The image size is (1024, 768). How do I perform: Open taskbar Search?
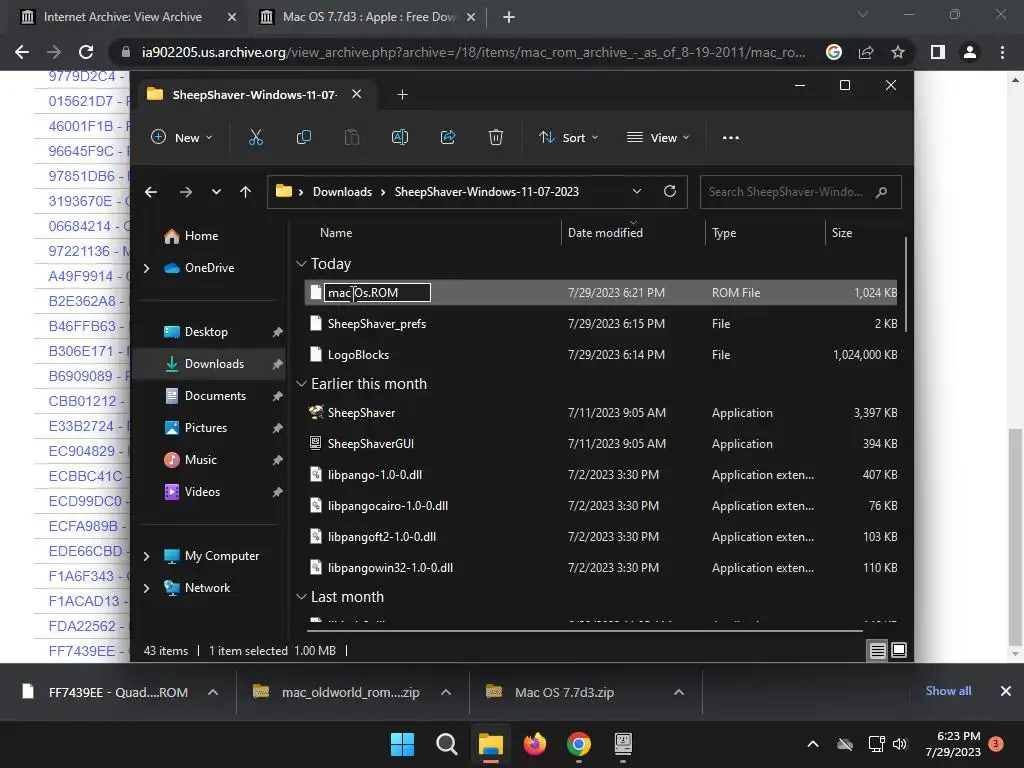tap(447, 744)
